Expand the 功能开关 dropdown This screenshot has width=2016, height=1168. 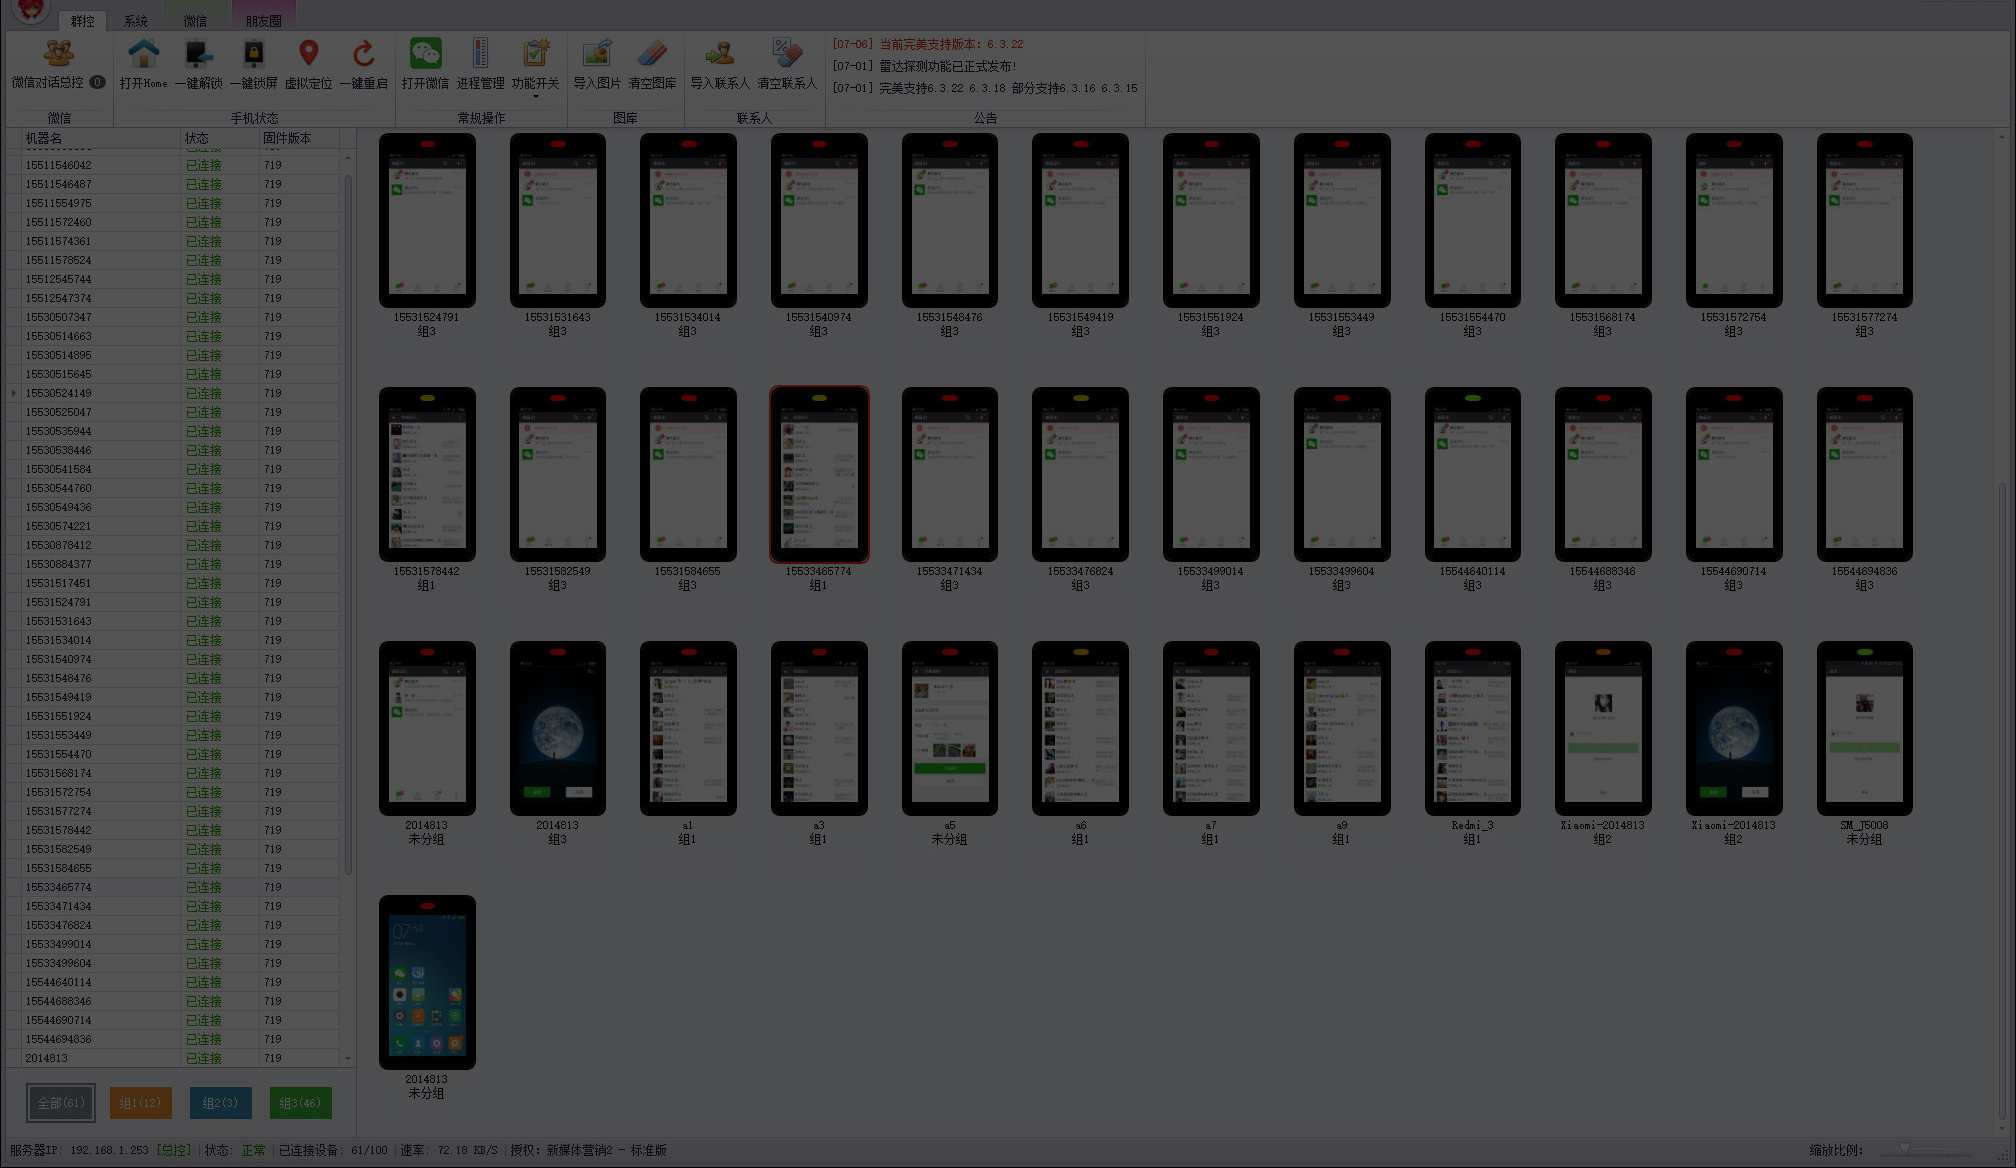point(536,97)
